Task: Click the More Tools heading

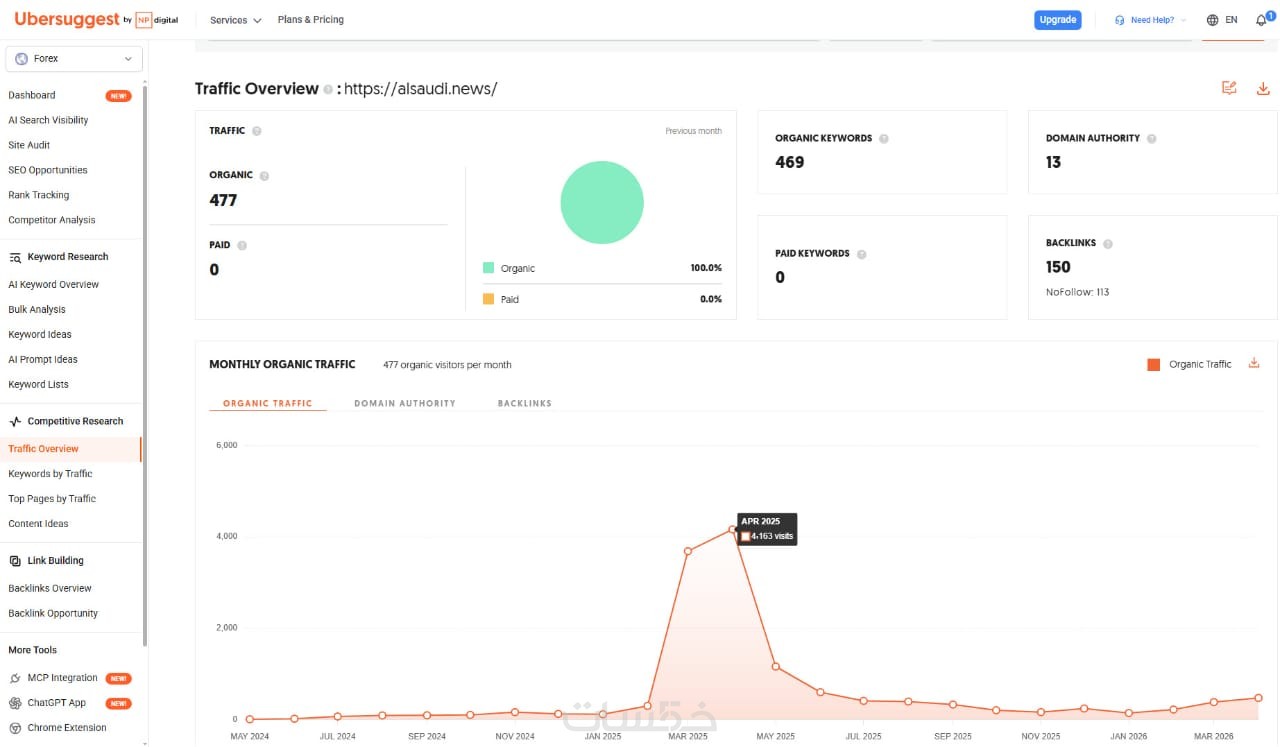Action: [33, 651]
